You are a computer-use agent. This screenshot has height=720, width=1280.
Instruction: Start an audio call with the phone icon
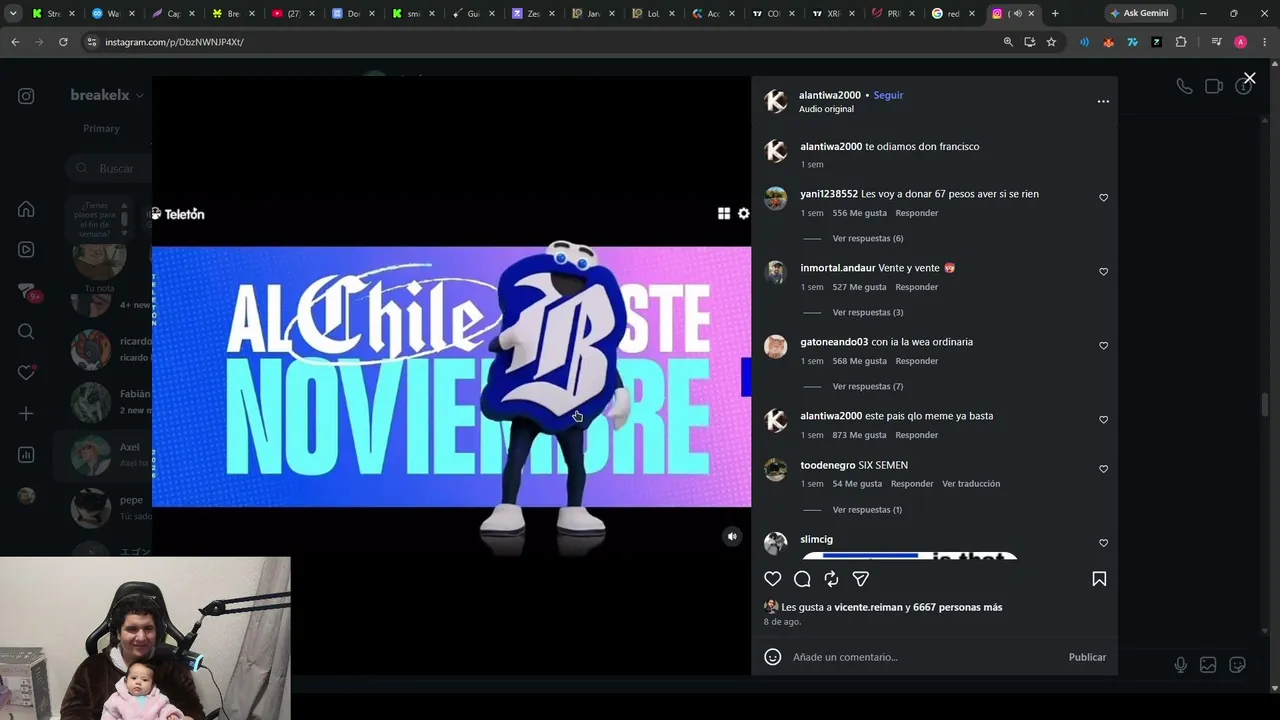point(1184,87)
